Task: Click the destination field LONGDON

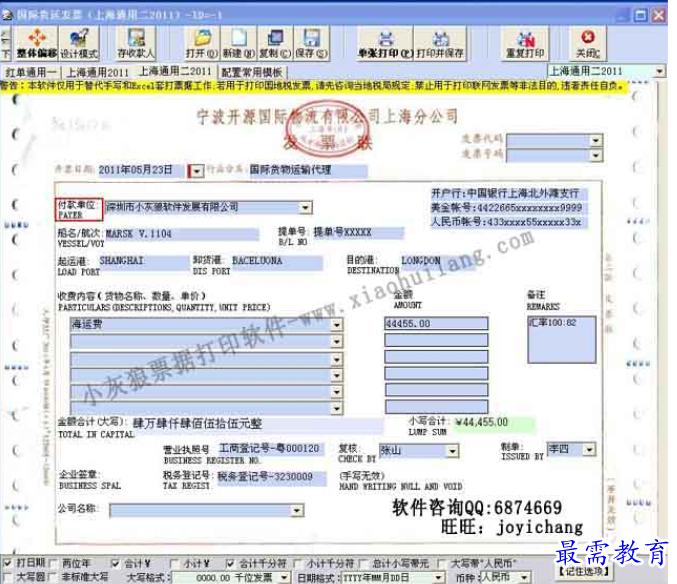Action: pyautogui.click(x=437, y=261)
